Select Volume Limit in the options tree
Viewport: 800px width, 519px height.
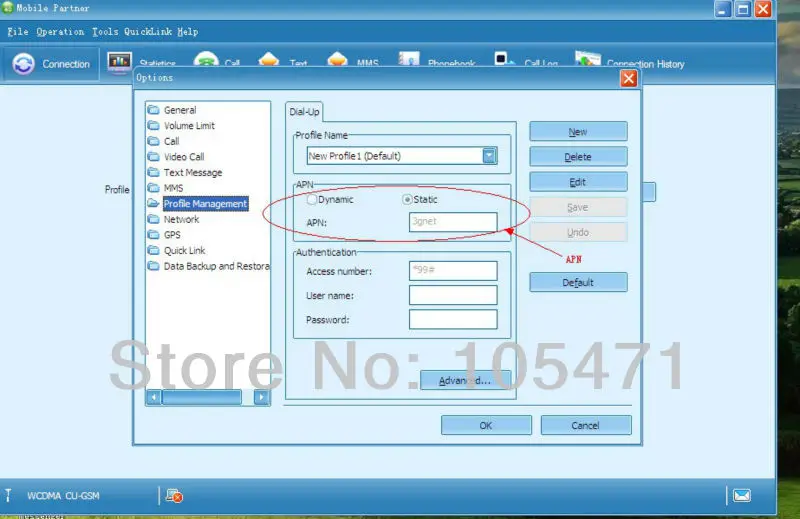tap(189, 126)
